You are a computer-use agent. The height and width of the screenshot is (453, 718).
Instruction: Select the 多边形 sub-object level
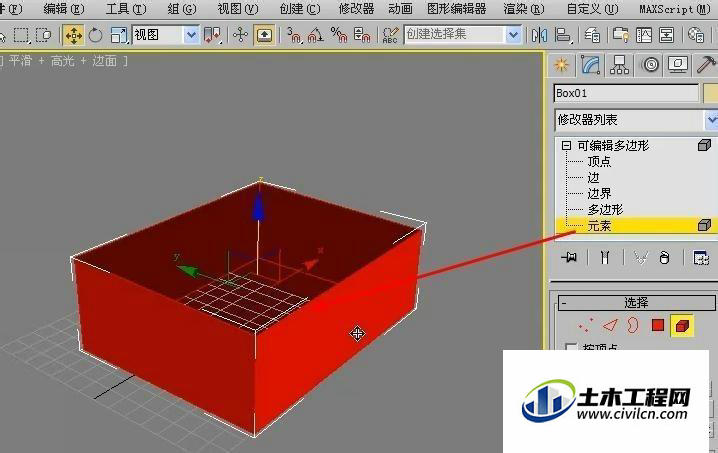[605, 210]
